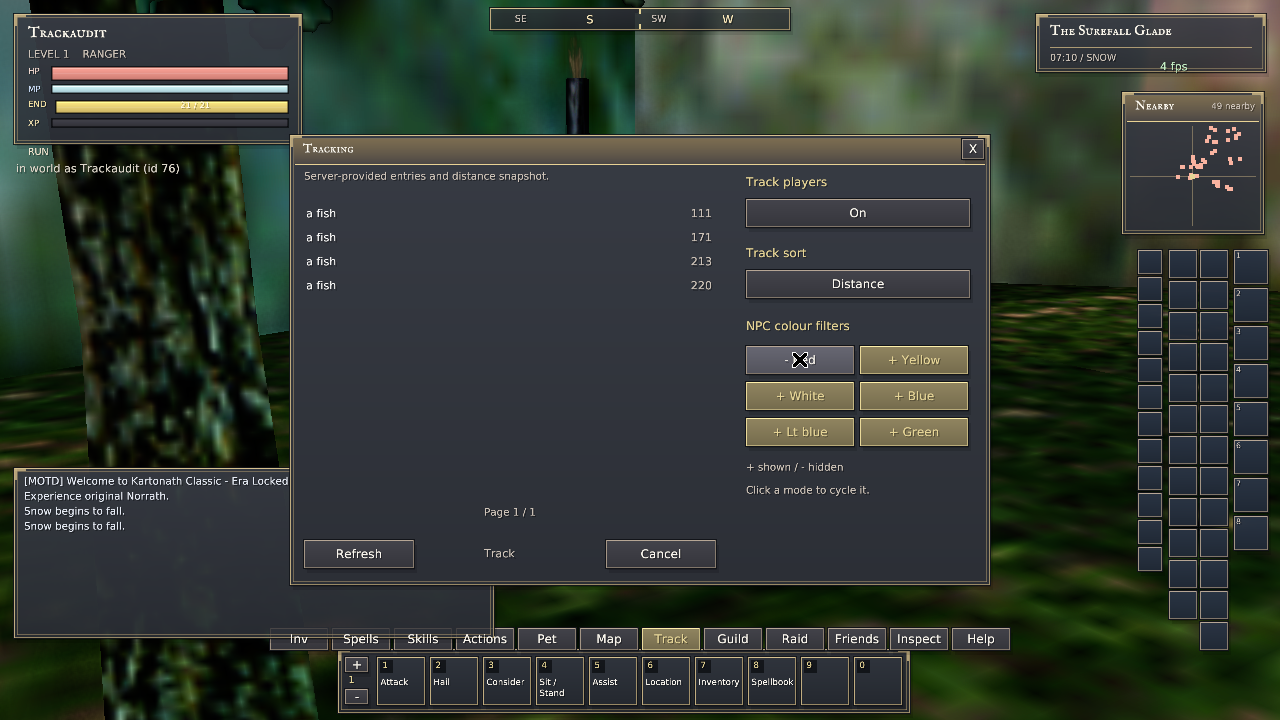Click the red HP bar
The height and width of the screenshot is (720, 1280).
170,73
